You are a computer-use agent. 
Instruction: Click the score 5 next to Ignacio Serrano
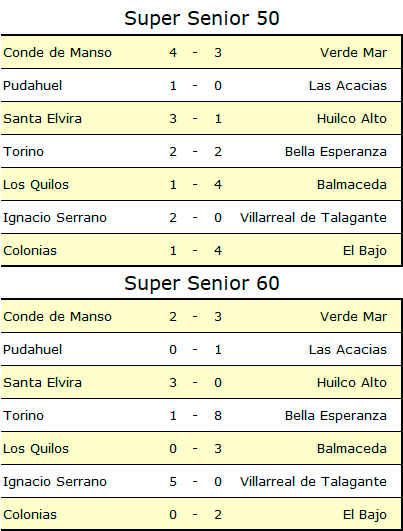point(173,482)
